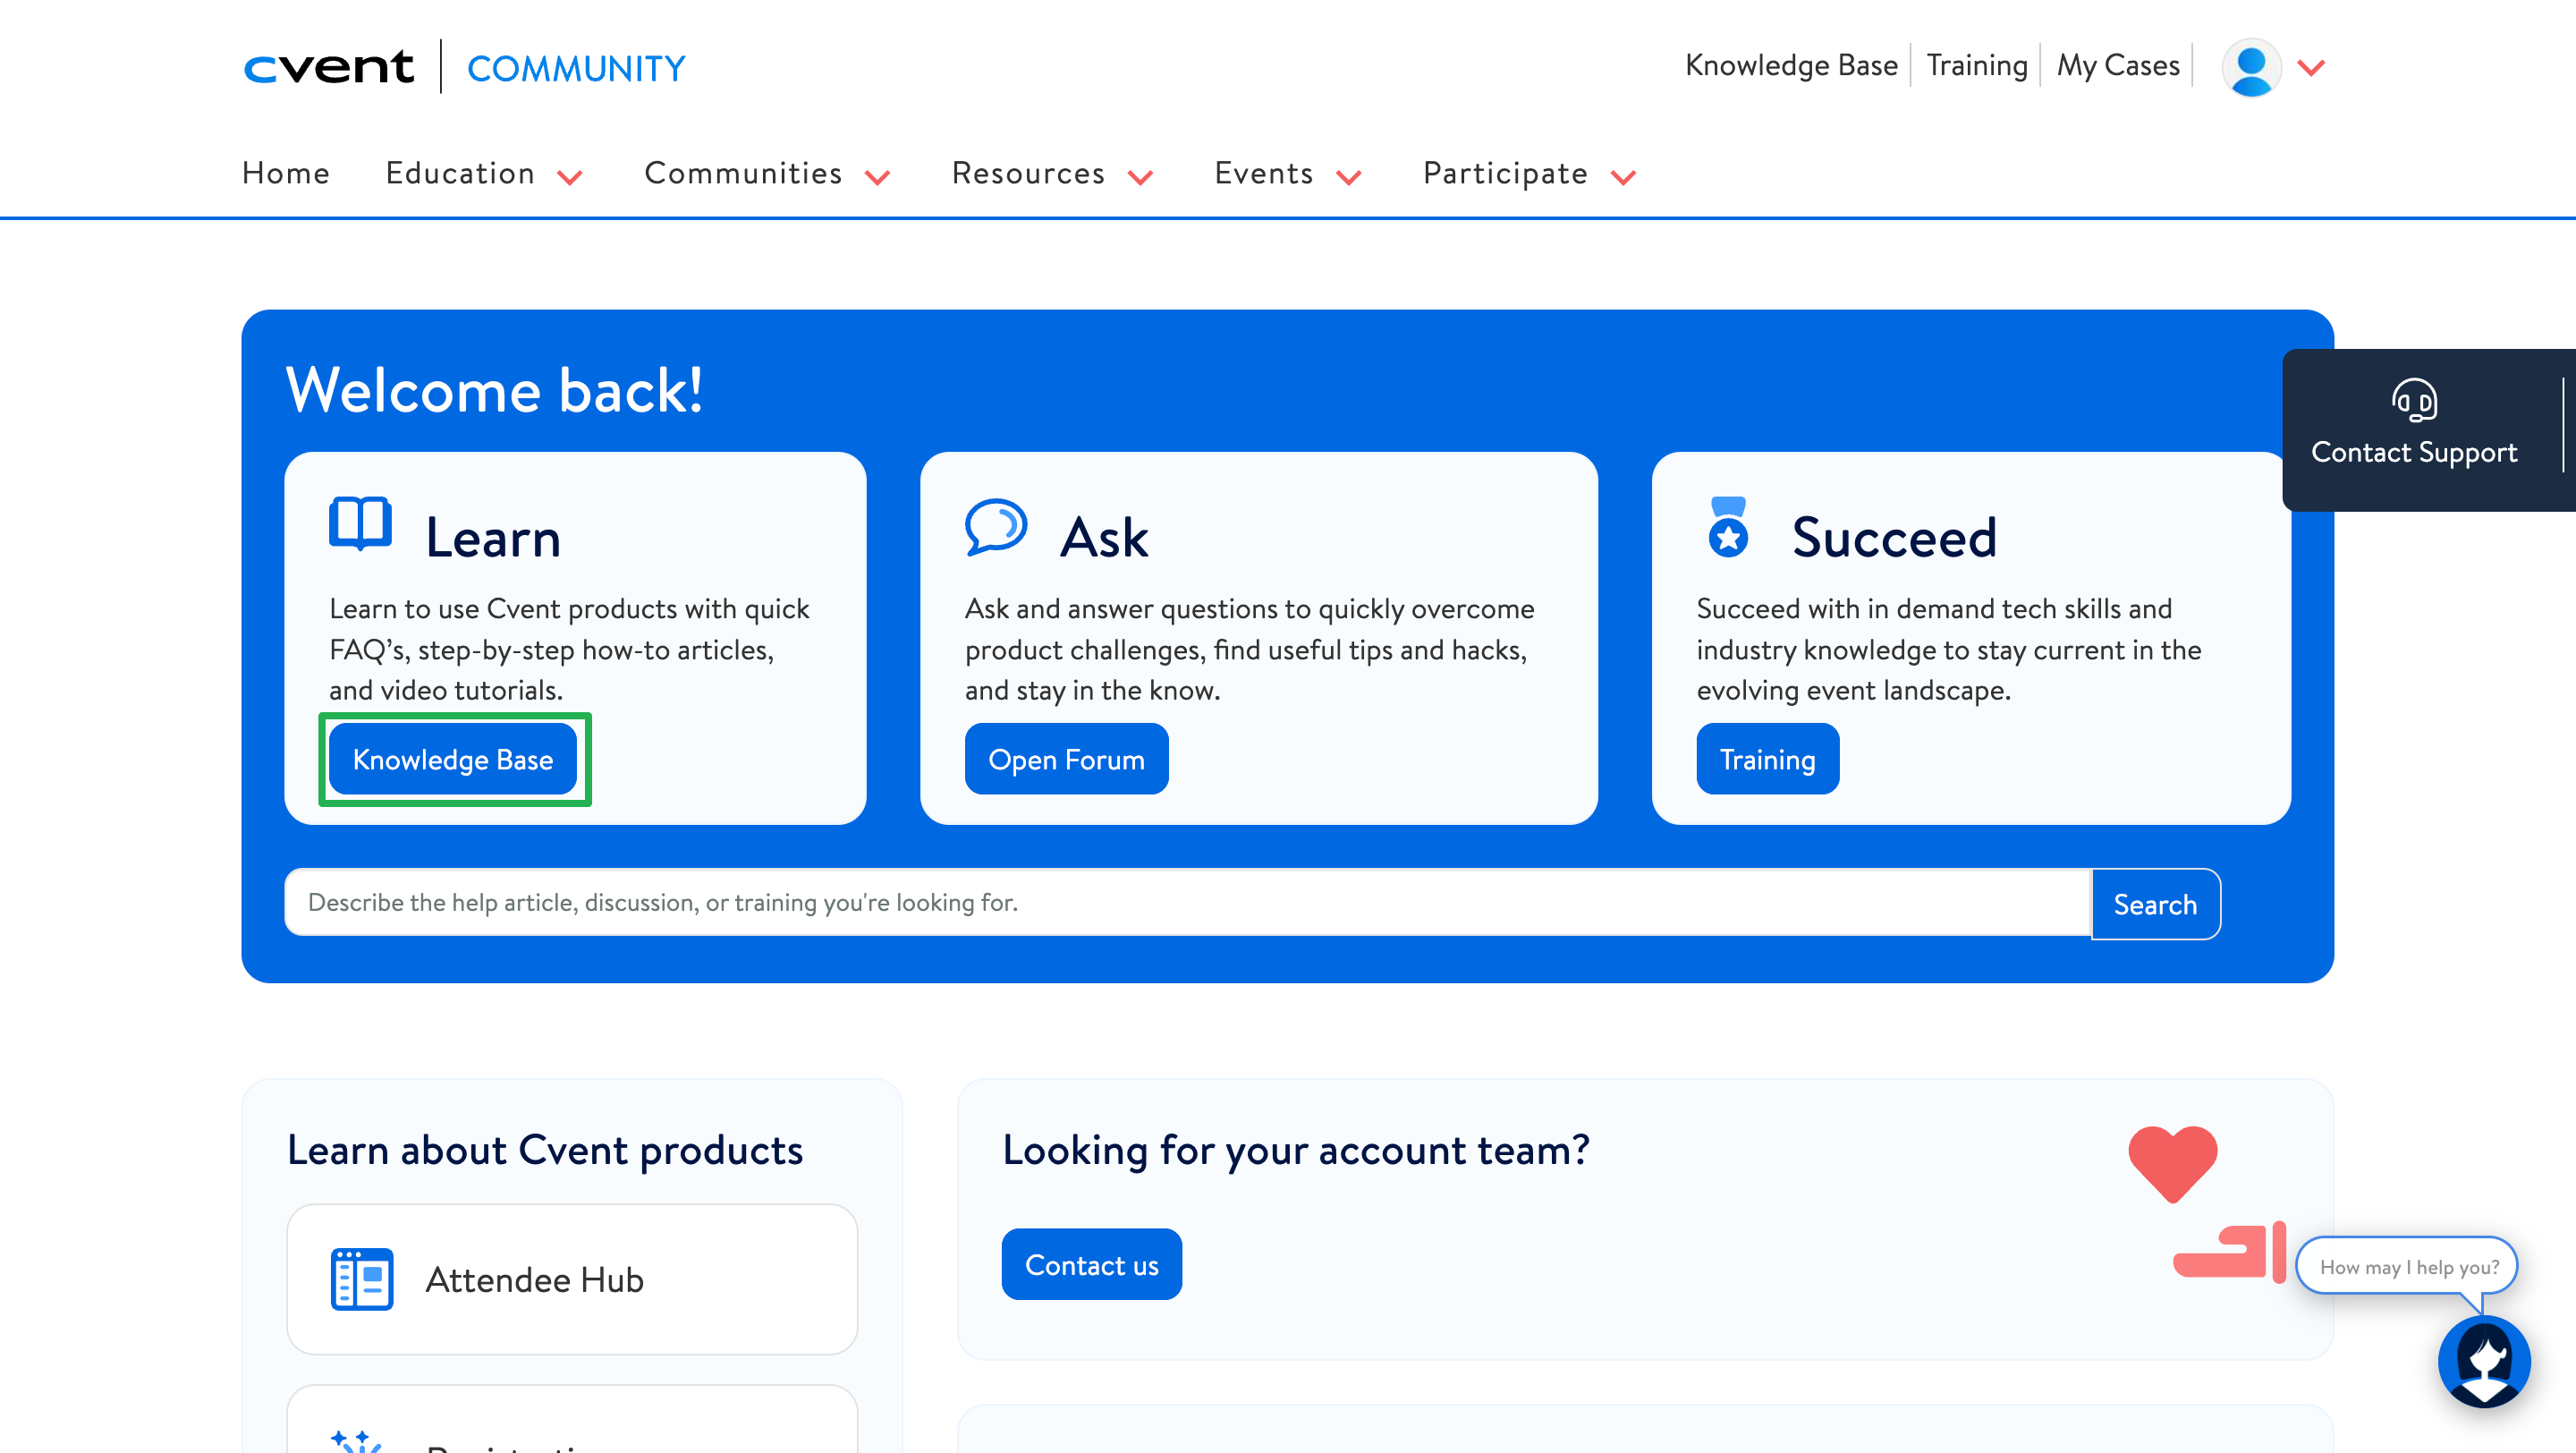Open the chatbot assistant icon
The width and height of the screenshot is (2576, 1453).
(2484, 1361)
